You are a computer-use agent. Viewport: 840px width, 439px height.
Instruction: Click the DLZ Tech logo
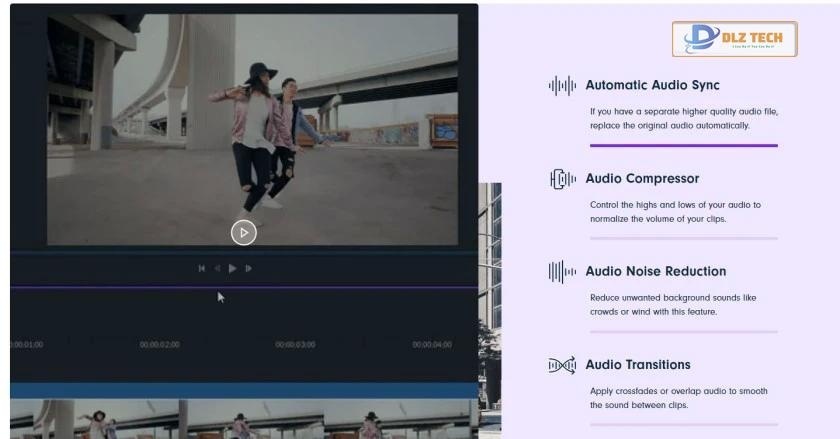point(735,39)
